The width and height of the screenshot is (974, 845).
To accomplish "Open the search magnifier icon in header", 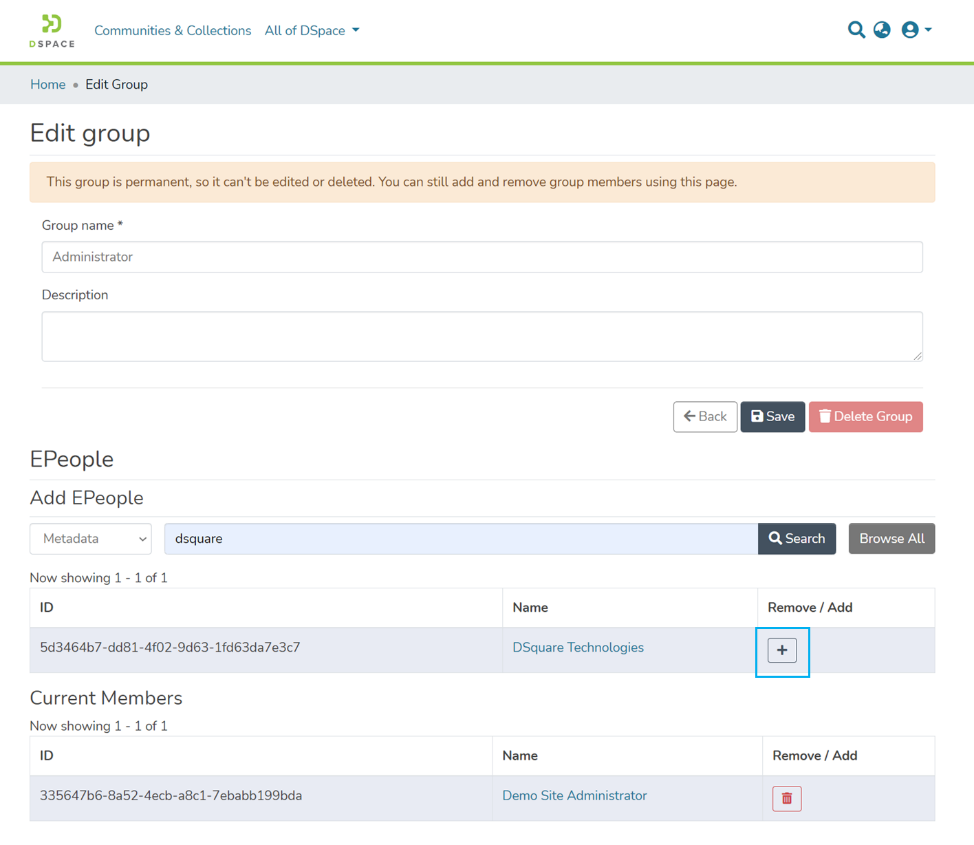I will point(856,30).
